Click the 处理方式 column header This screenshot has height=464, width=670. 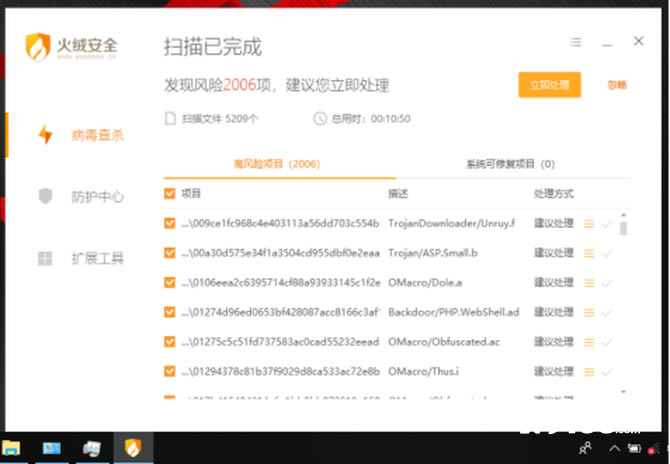pyautogui.click(x=554, y=194)
